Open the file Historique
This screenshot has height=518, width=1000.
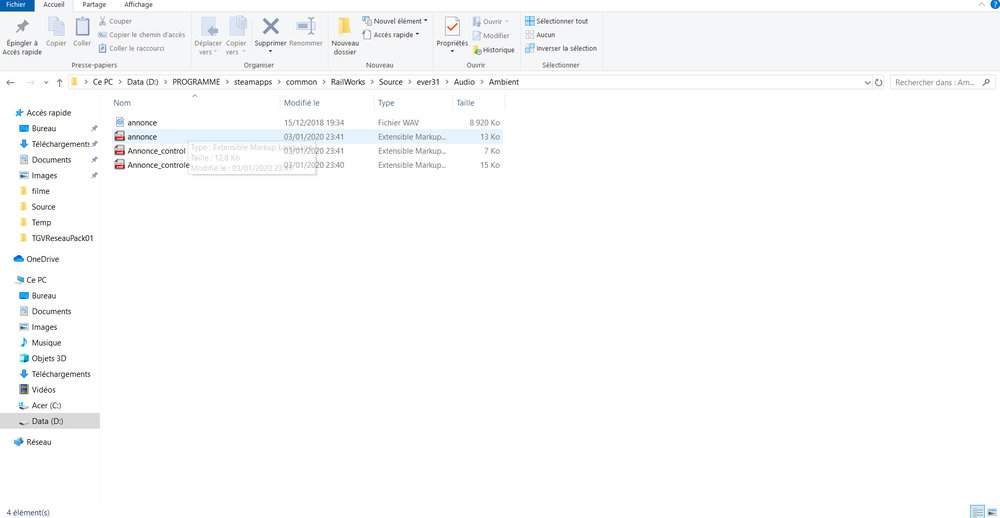point(494,50)
